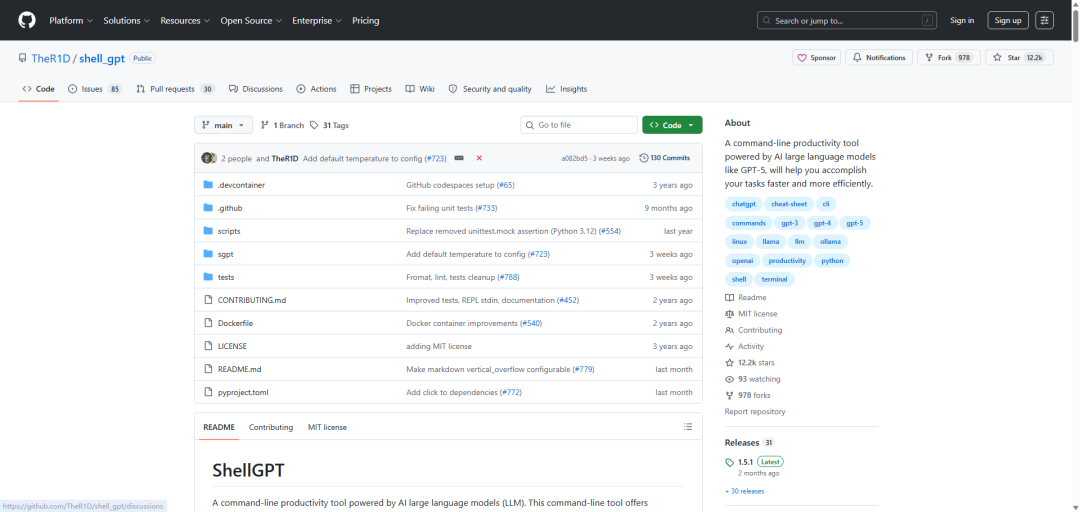Expand the Open Source menu
Image resolution: width=1080 pixels, height=512 pixels.
(x=251, y=21)
